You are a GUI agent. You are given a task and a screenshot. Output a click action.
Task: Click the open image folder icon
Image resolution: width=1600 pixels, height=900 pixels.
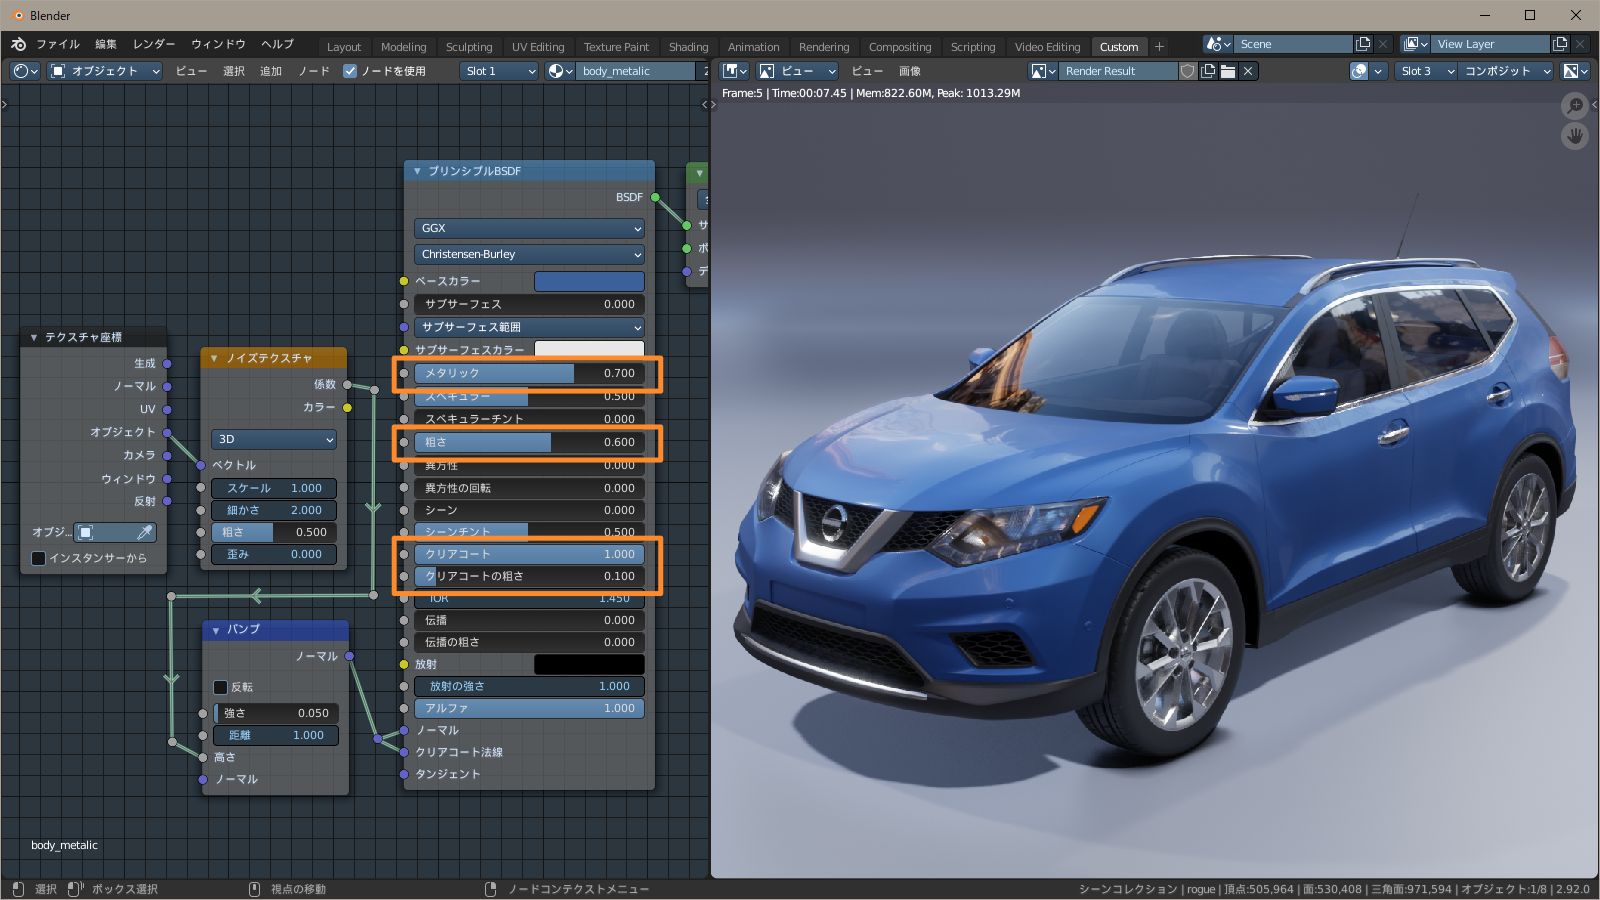1228,71
